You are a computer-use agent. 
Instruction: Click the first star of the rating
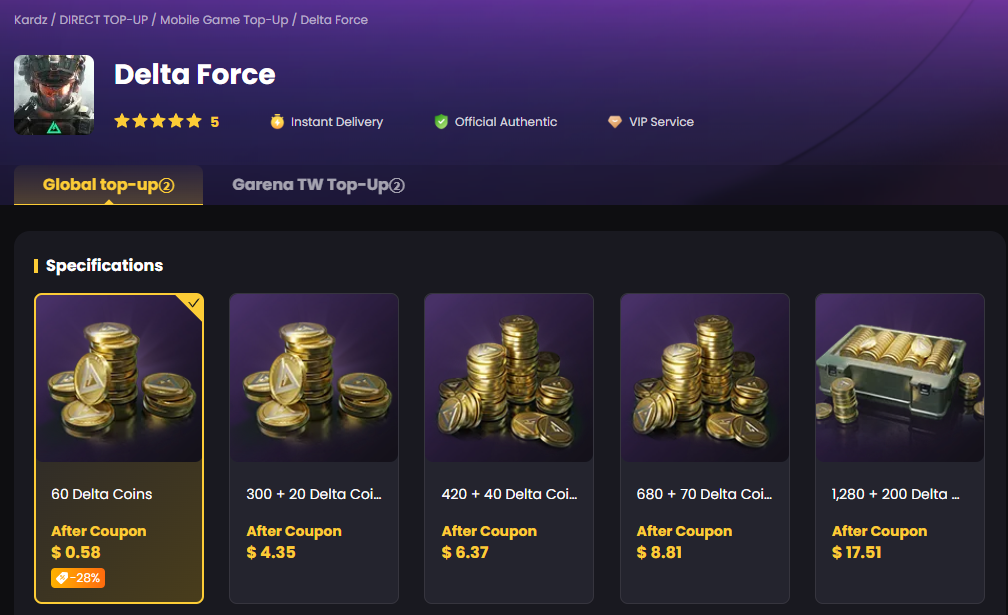point(124,120)
